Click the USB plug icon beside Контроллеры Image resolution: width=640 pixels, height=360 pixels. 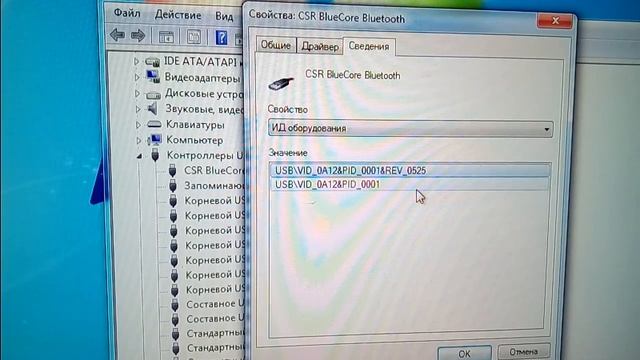pyautogui.click(x=155, y=155)
